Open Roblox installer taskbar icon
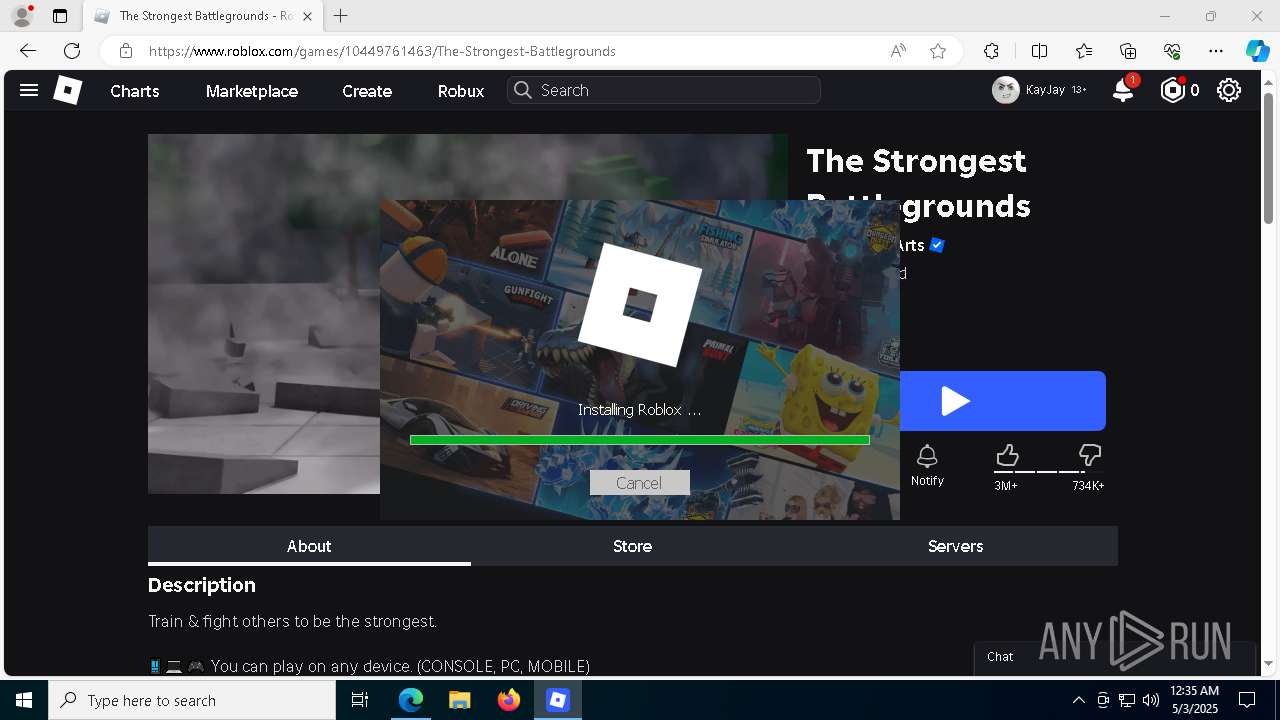Viewport: 1280px width, 720px height. pos(558,700)
